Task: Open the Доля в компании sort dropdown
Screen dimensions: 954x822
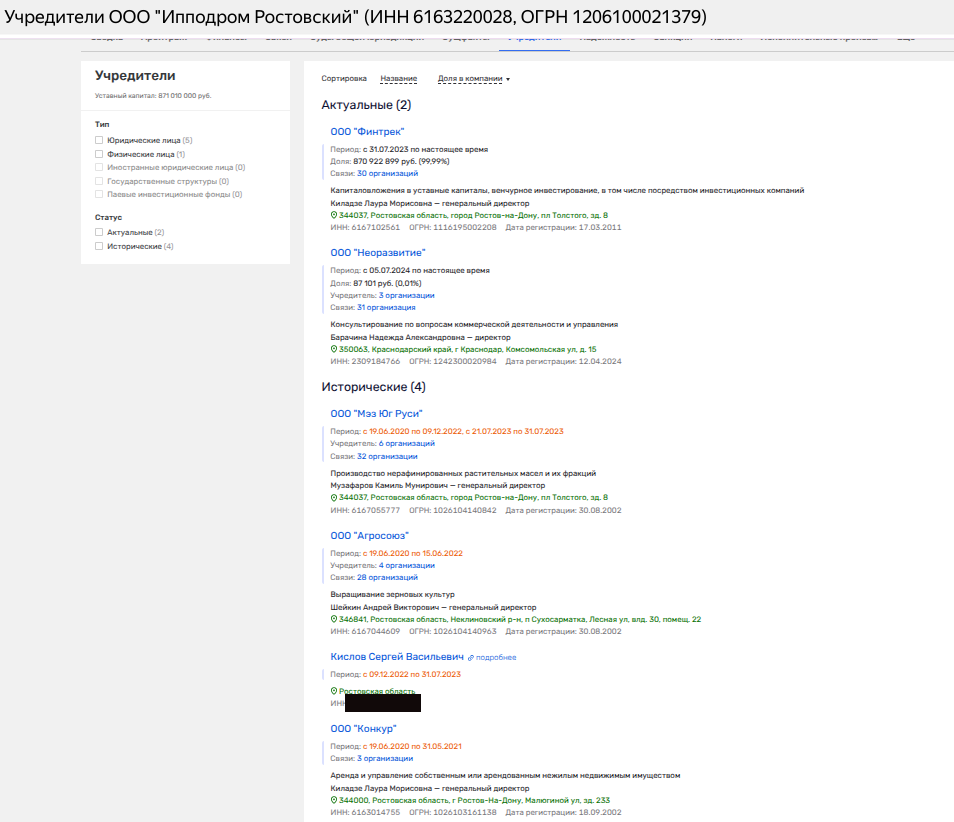Action: (x=473, y=78)
